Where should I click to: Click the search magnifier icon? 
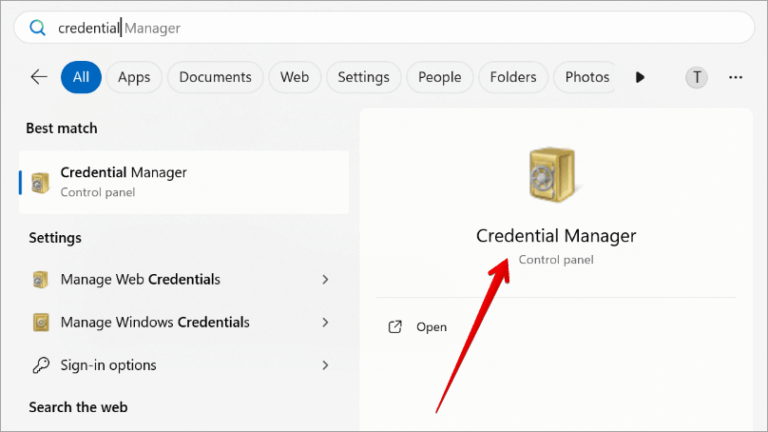pyautogui.click(x=38, y=28)
